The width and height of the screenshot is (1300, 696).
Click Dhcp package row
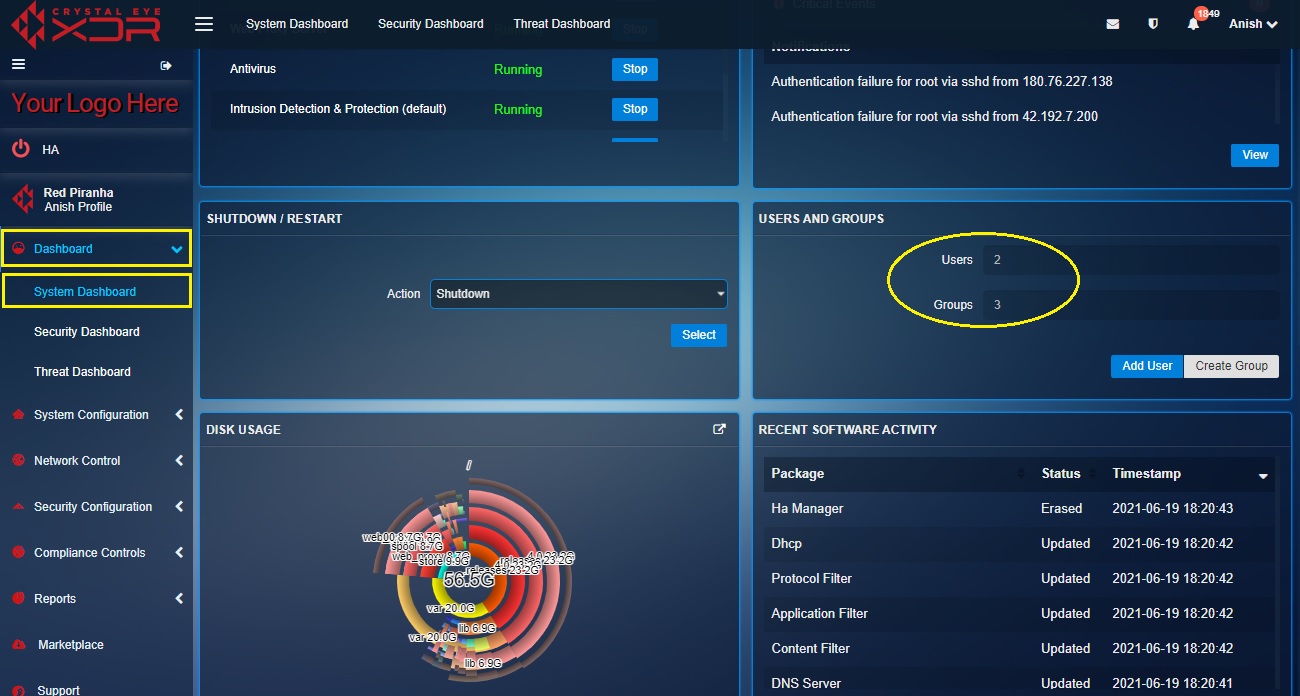[x=1020, y=543]
